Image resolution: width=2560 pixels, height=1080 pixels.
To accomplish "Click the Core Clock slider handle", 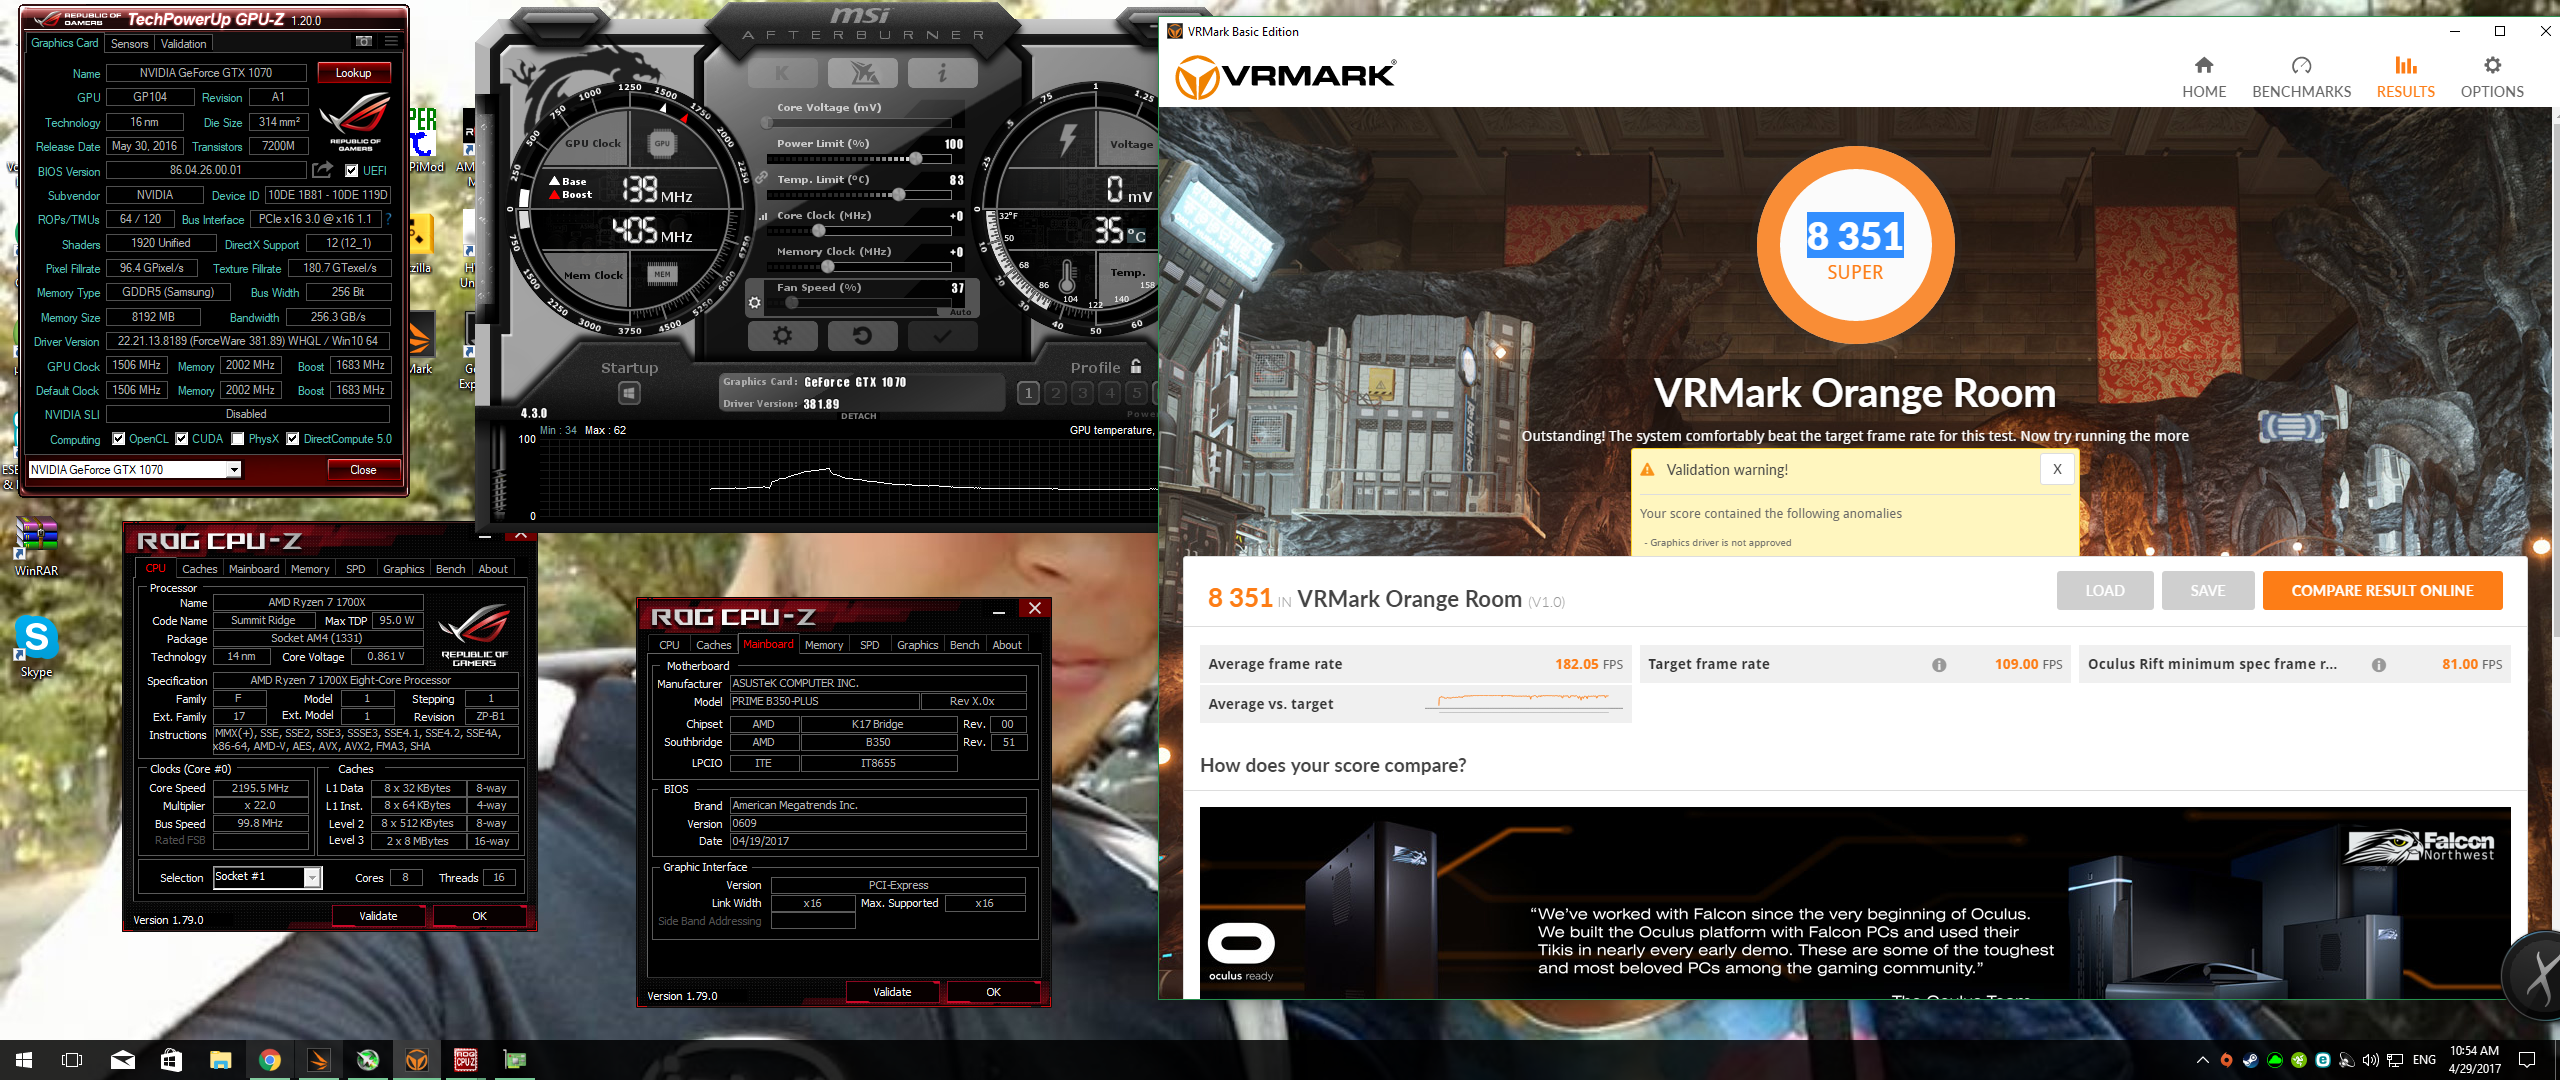I will pos(818,231).
